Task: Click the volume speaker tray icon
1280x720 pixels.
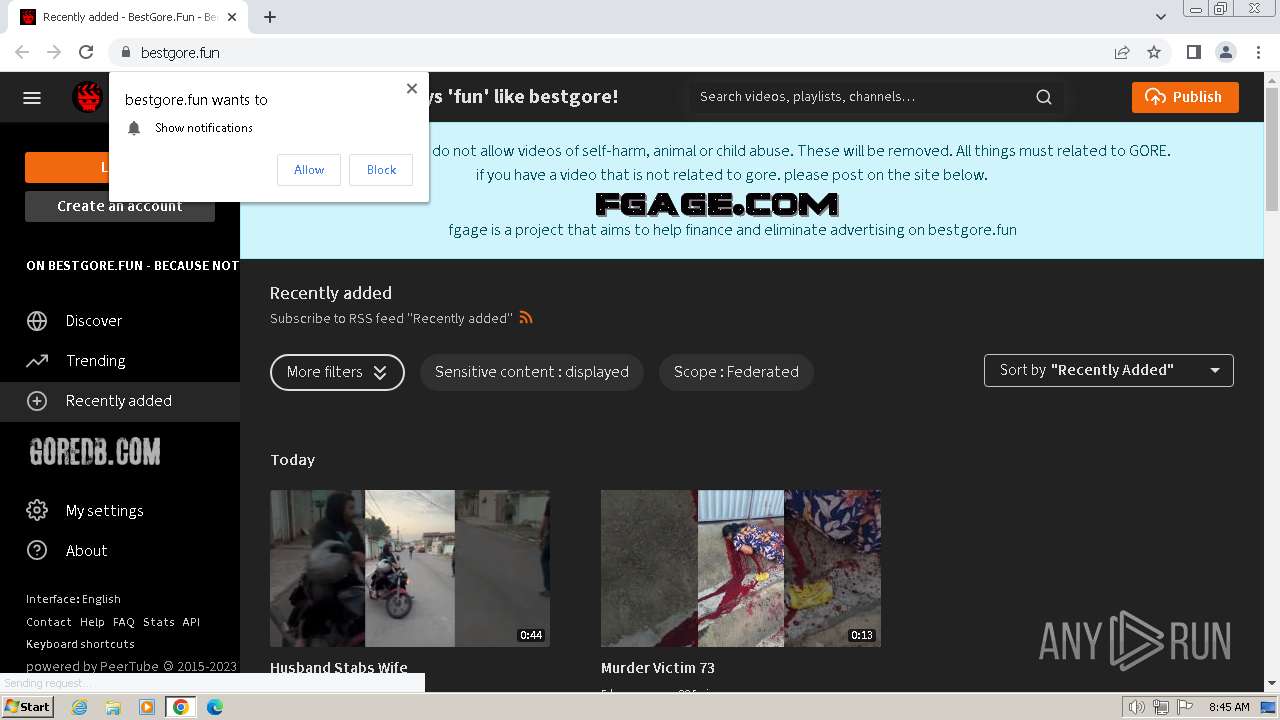Action: click(x=1136, y=707)
